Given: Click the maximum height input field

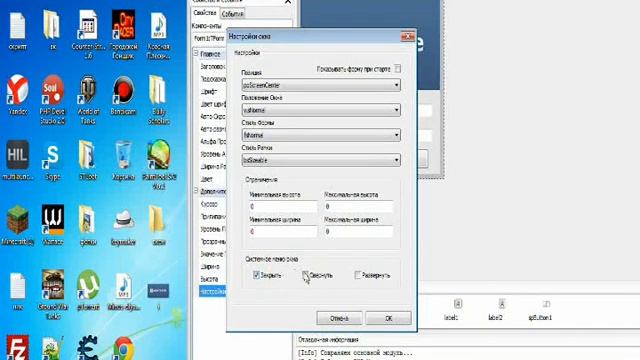Looking at the screenshot, I should pyautogui.click(x=358, y=207).
